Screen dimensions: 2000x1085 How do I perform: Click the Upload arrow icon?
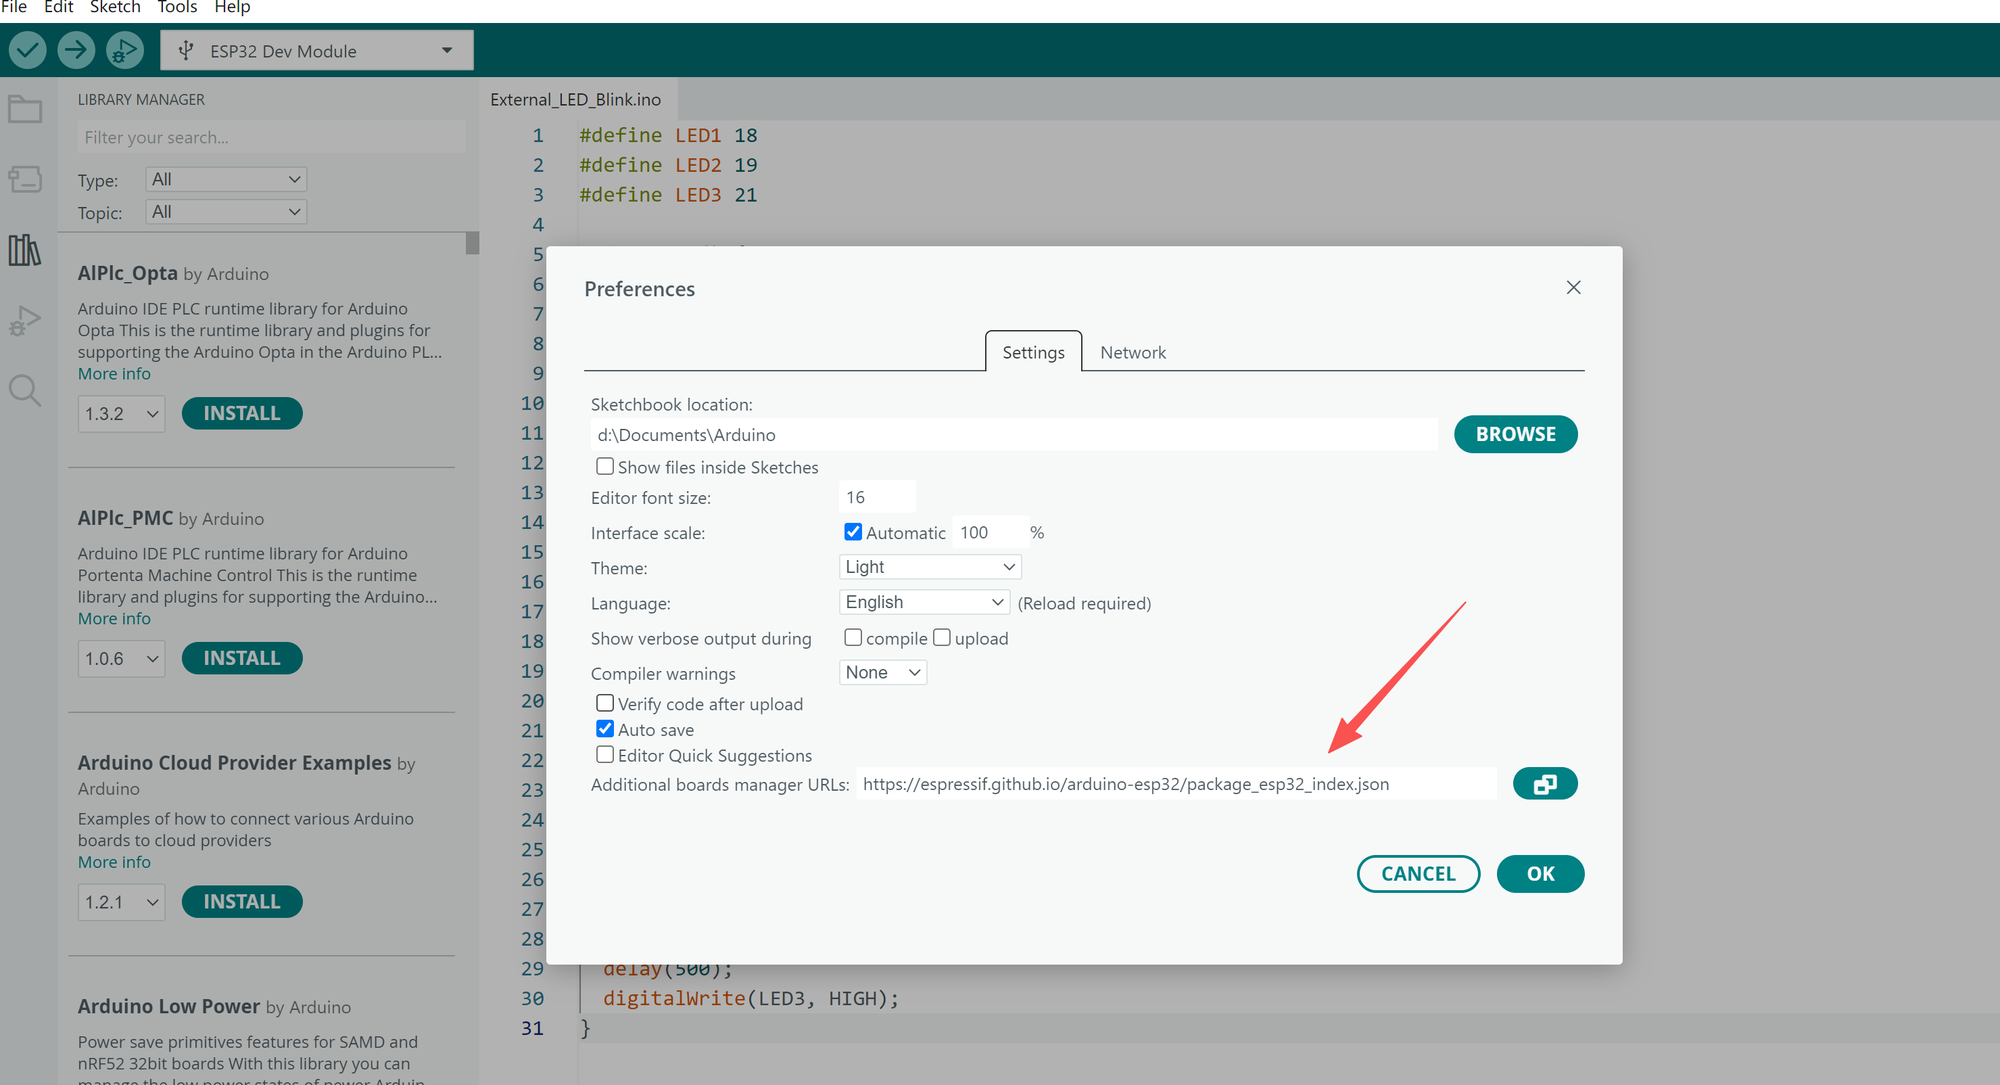point(76,50)
